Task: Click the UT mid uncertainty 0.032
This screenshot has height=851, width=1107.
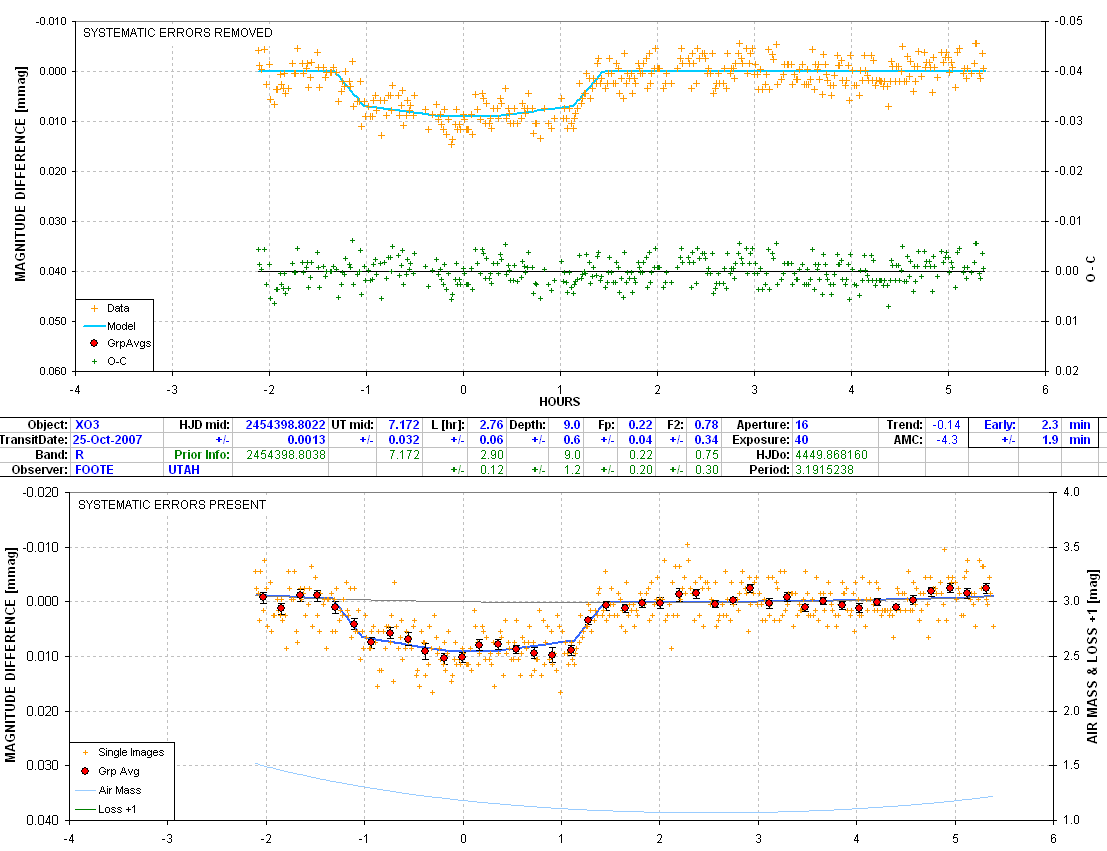Action: (x=404, y=439)
